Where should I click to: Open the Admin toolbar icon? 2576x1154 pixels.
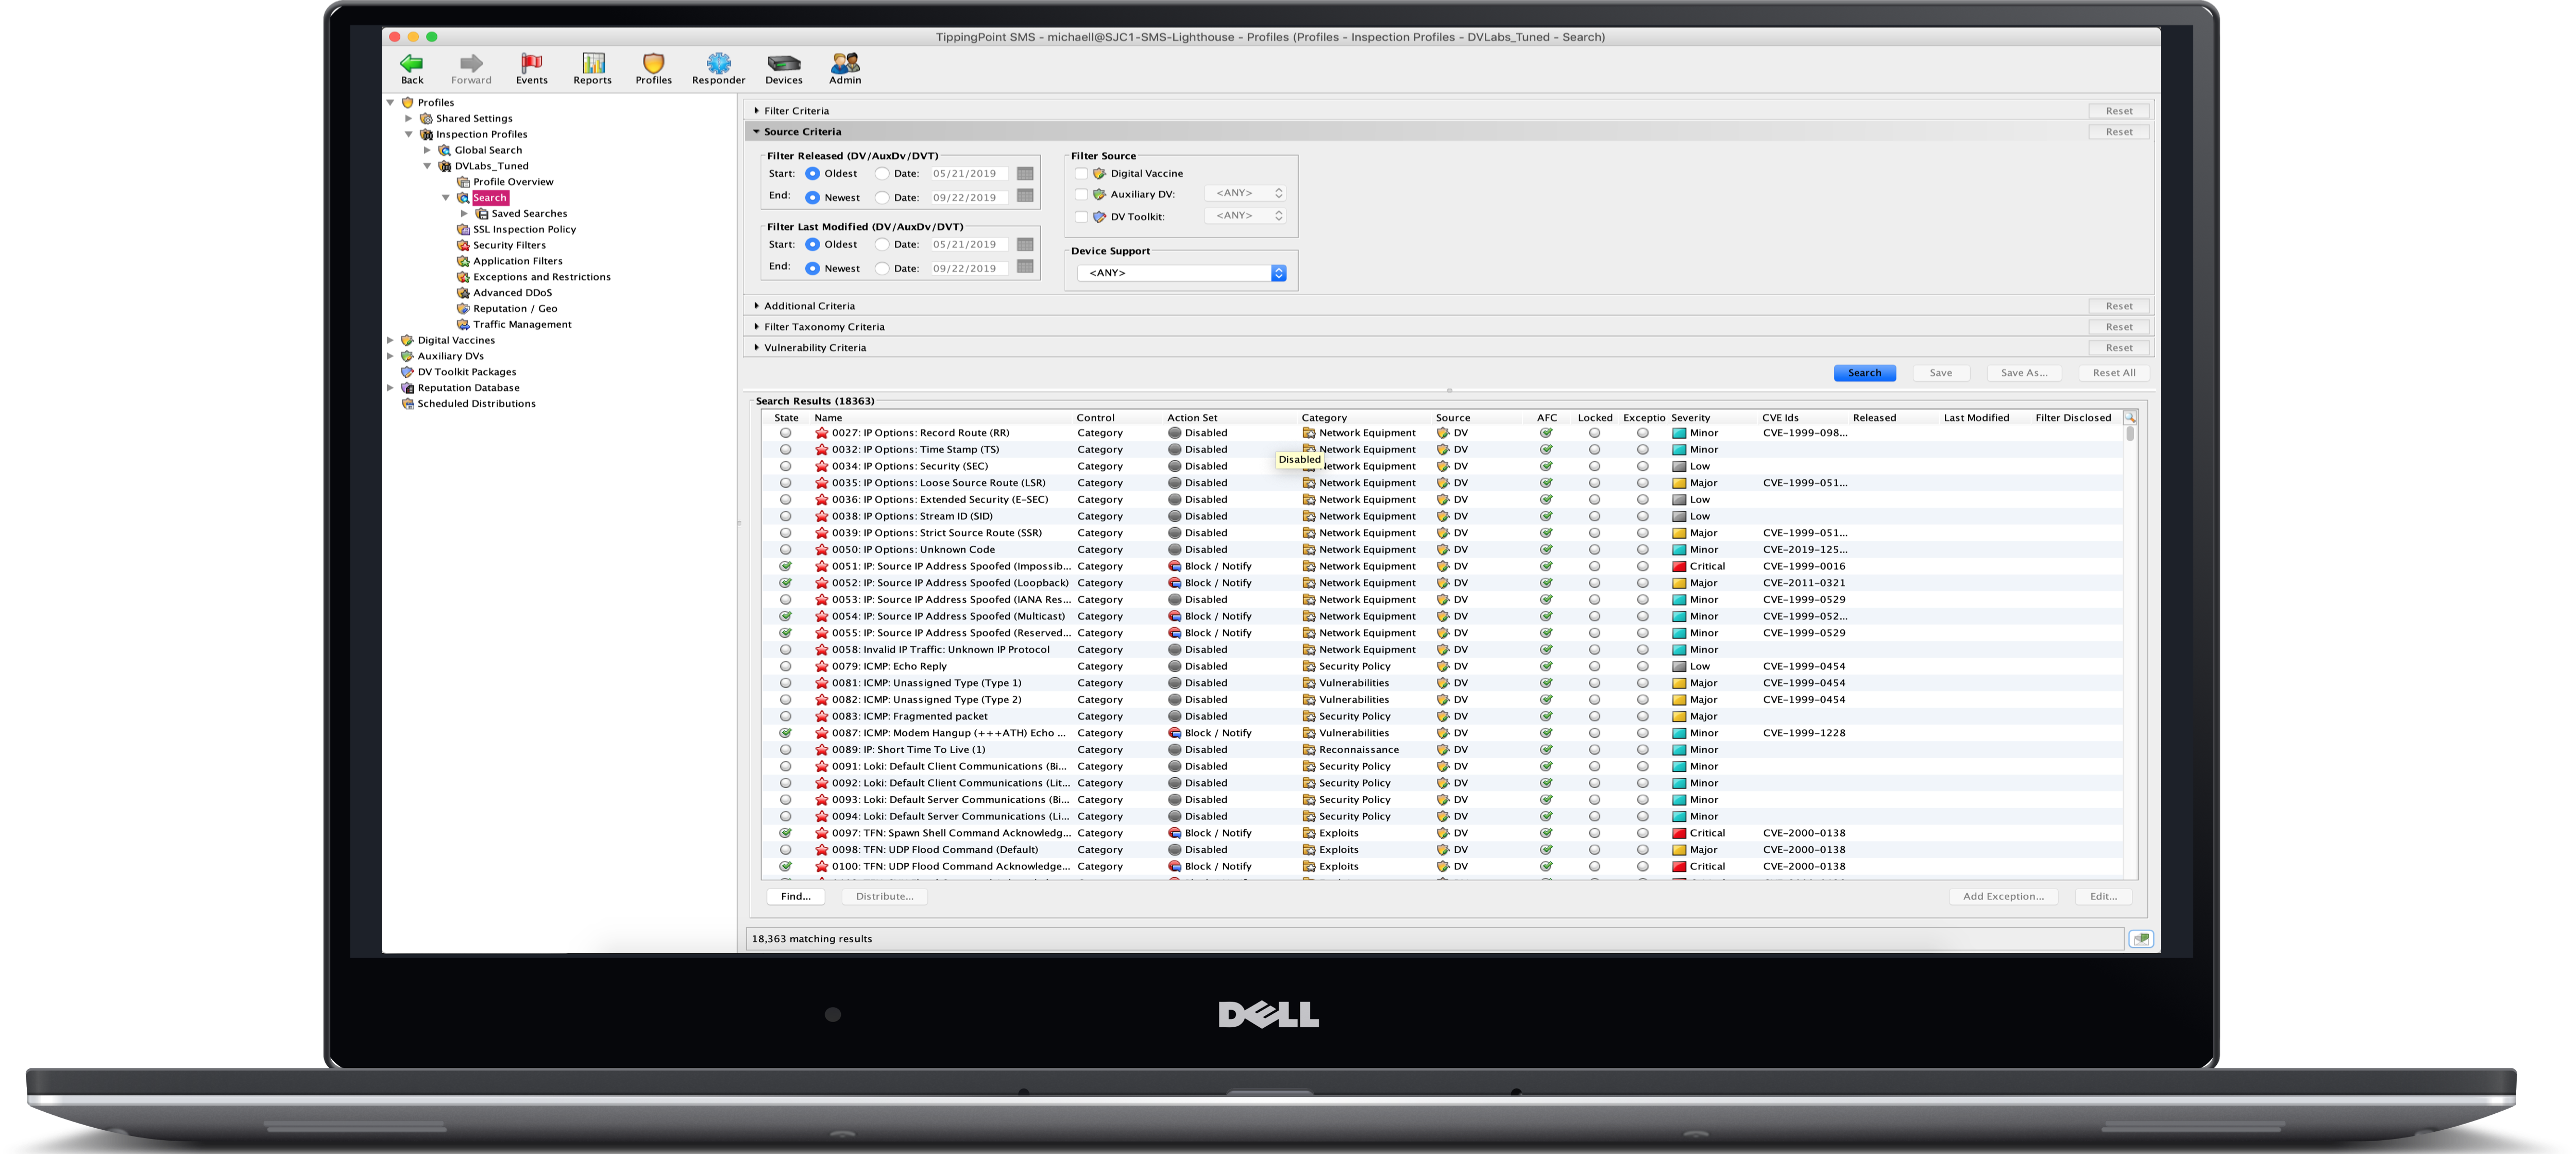point(845,63)
